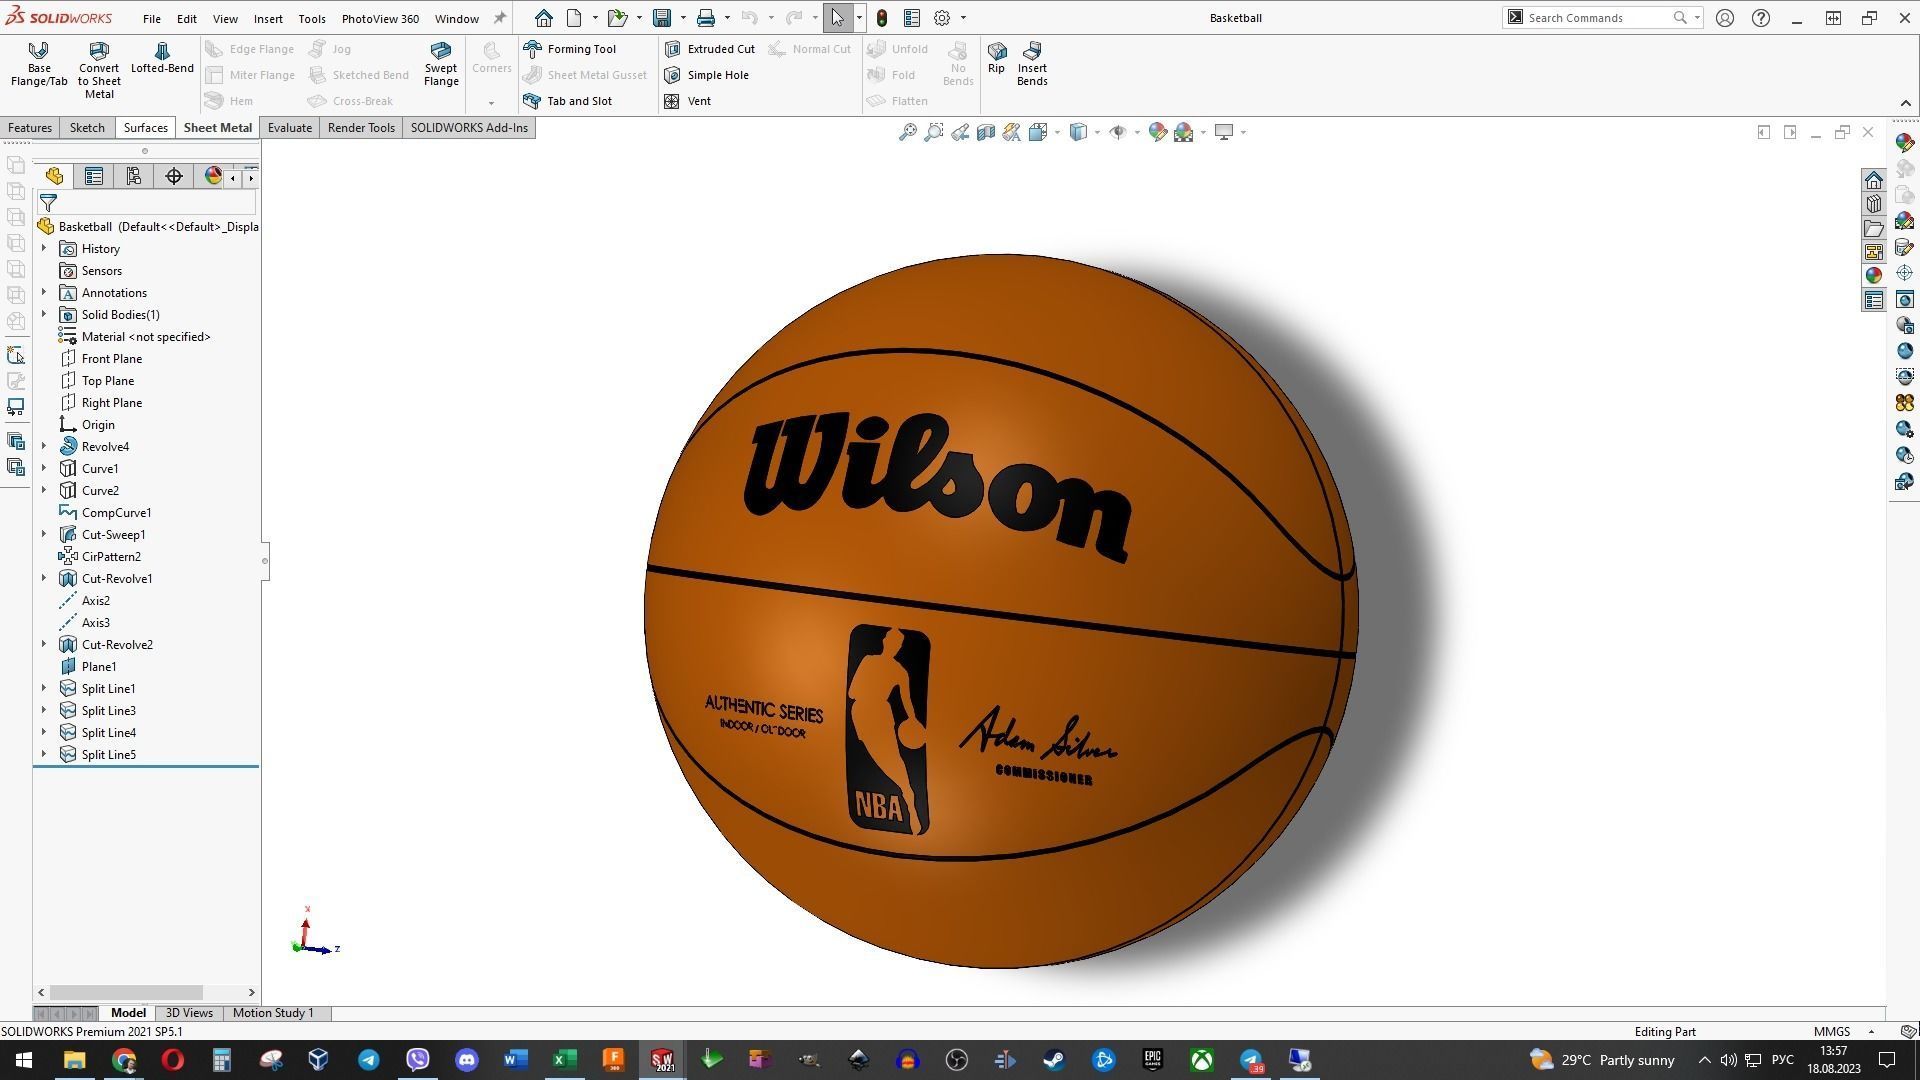1920x1080 pixels.
Task: Click the Zoom to Fit icon
Action: point(907,132)
